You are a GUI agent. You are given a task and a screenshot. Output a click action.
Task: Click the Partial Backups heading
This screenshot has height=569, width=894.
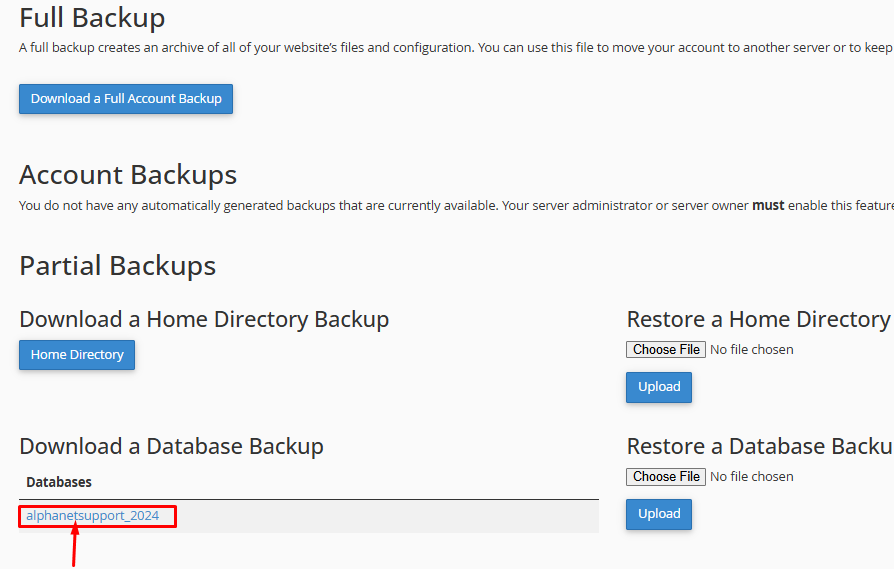[x=117, y=265]
